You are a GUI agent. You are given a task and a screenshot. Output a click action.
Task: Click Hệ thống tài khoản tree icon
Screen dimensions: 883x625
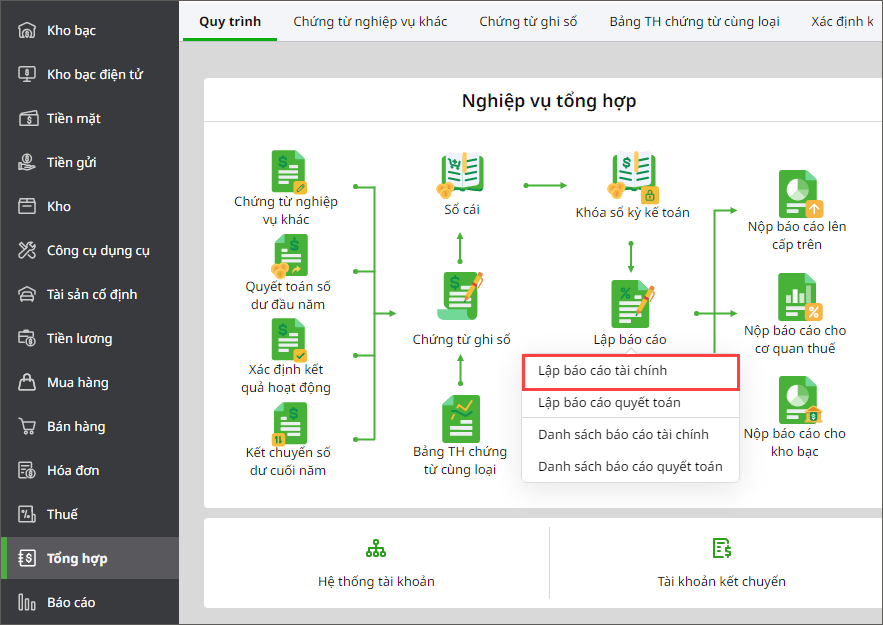pos(376,548)
